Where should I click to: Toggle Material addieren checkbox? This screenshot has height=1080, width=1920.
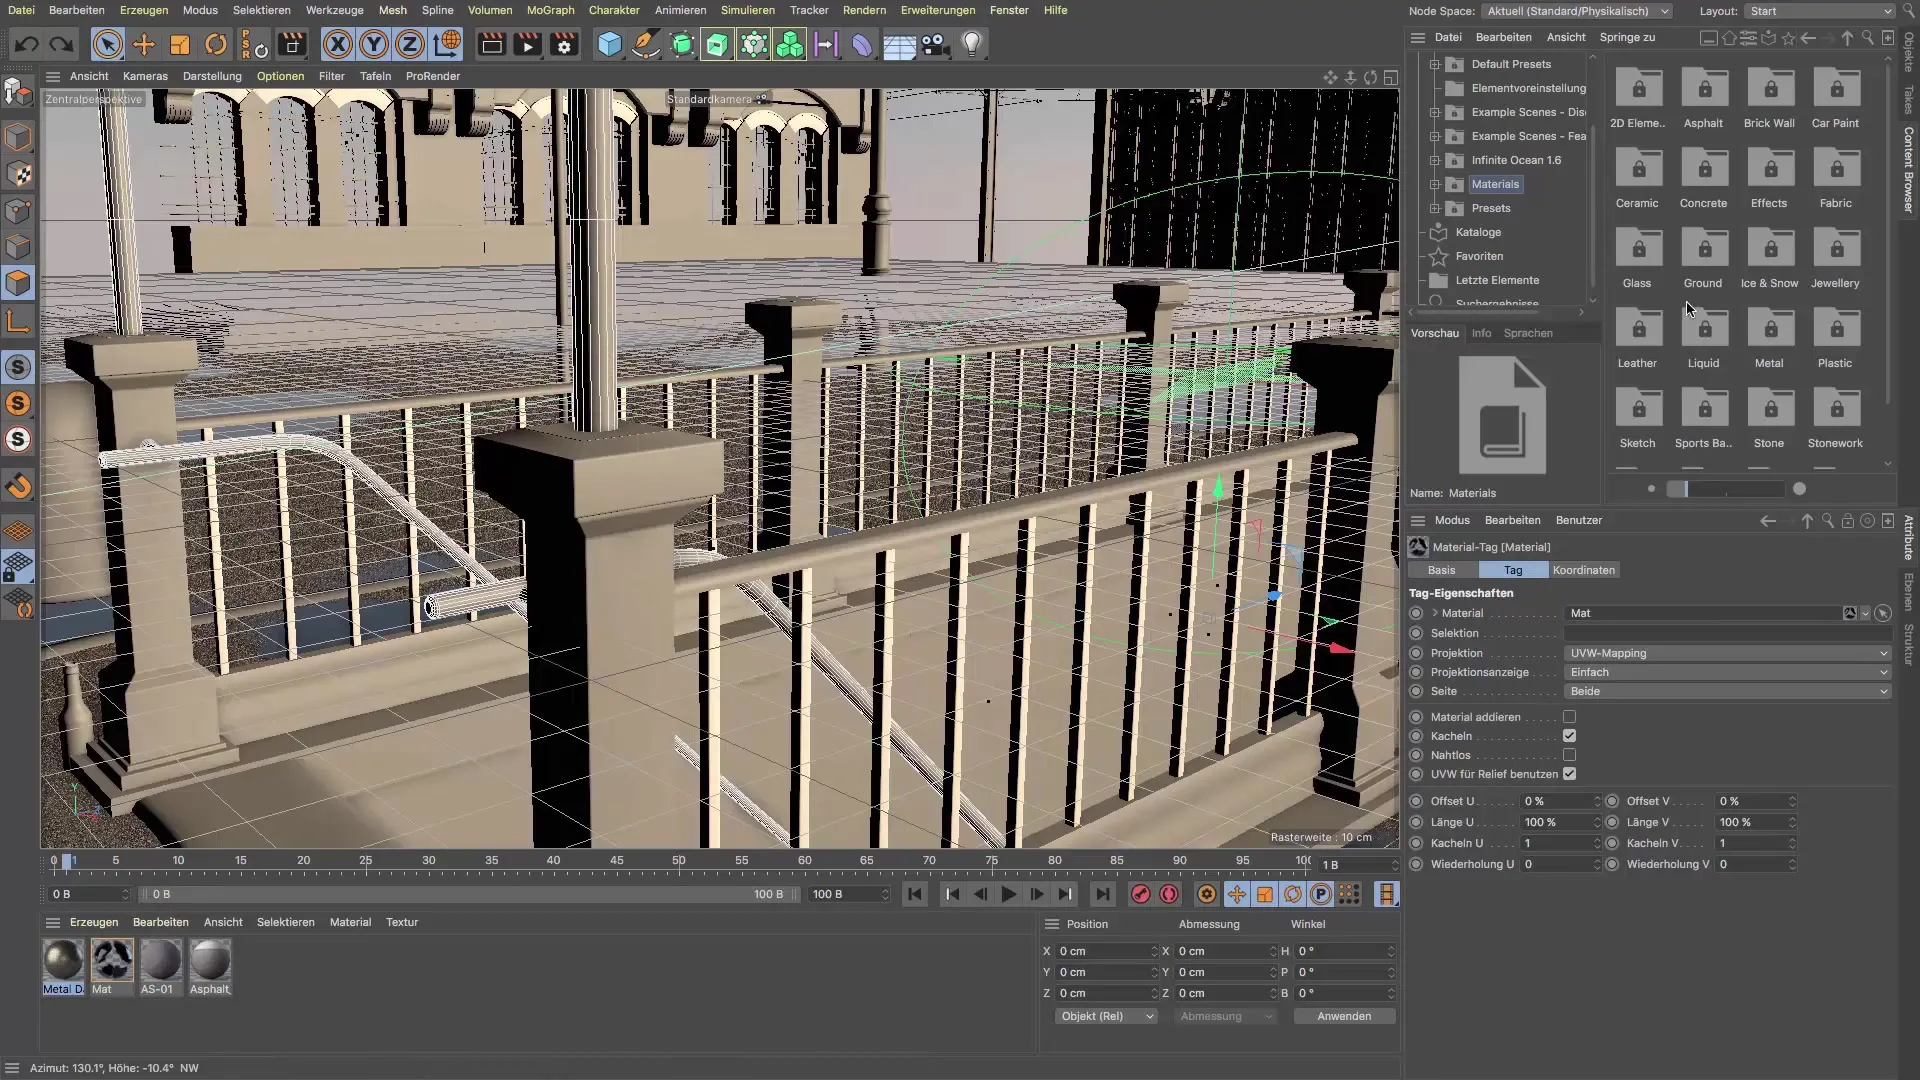click(1569, 717)
